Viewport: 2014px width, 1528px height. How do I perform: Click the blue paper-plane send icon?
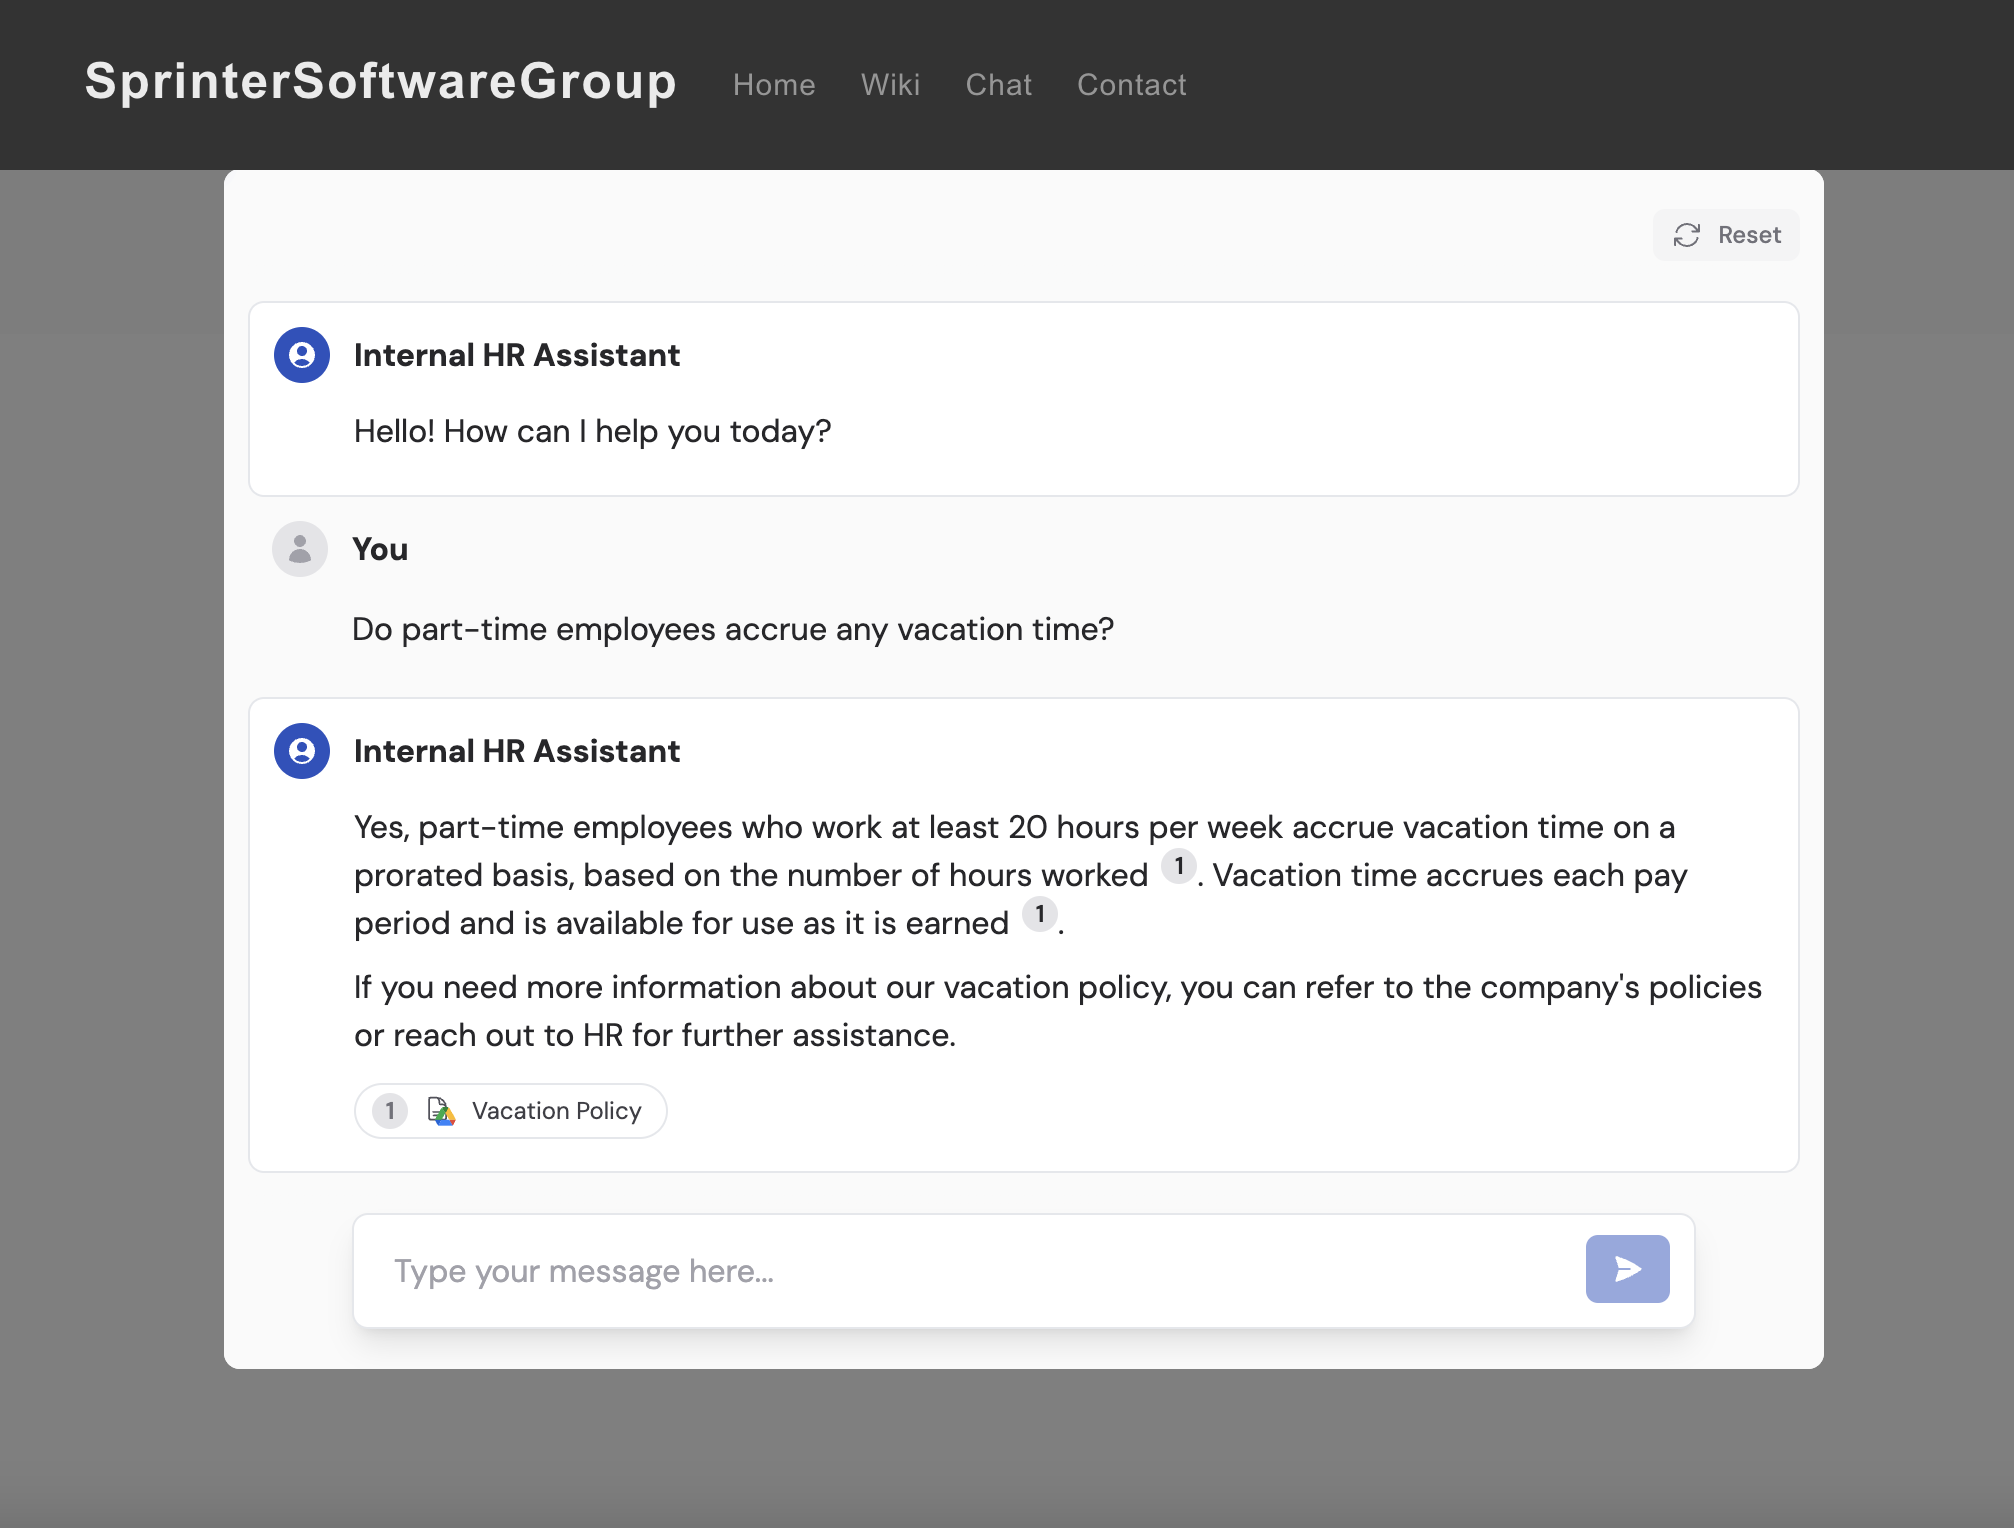tap(1627, 1269)
